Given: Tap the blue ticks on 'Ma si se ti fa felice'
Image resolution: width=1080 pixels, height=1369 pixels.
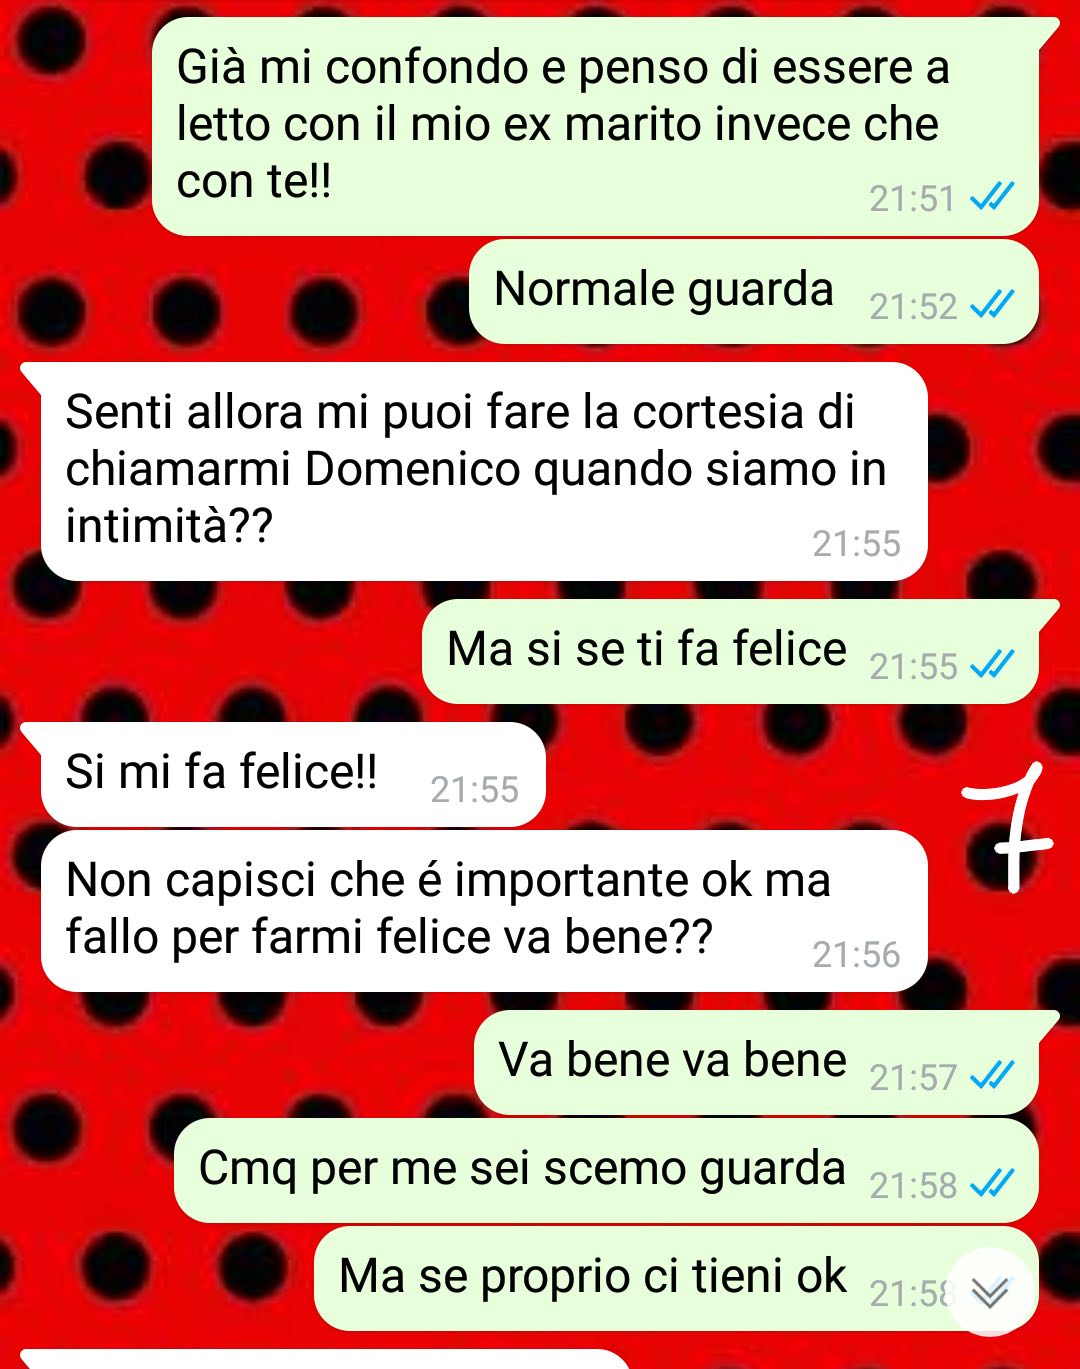Looking at the screenshot, I should coord(992,665).
